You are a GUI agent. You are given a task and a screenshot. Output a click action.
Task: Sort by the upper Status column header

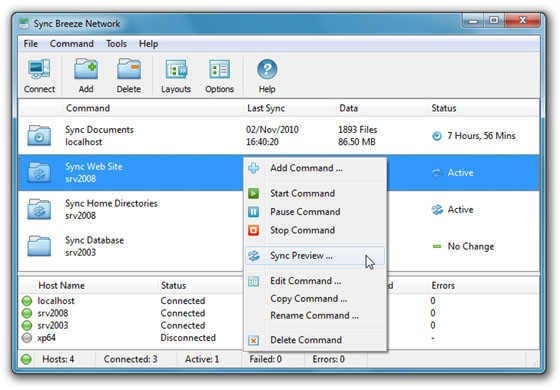[484, 108]
